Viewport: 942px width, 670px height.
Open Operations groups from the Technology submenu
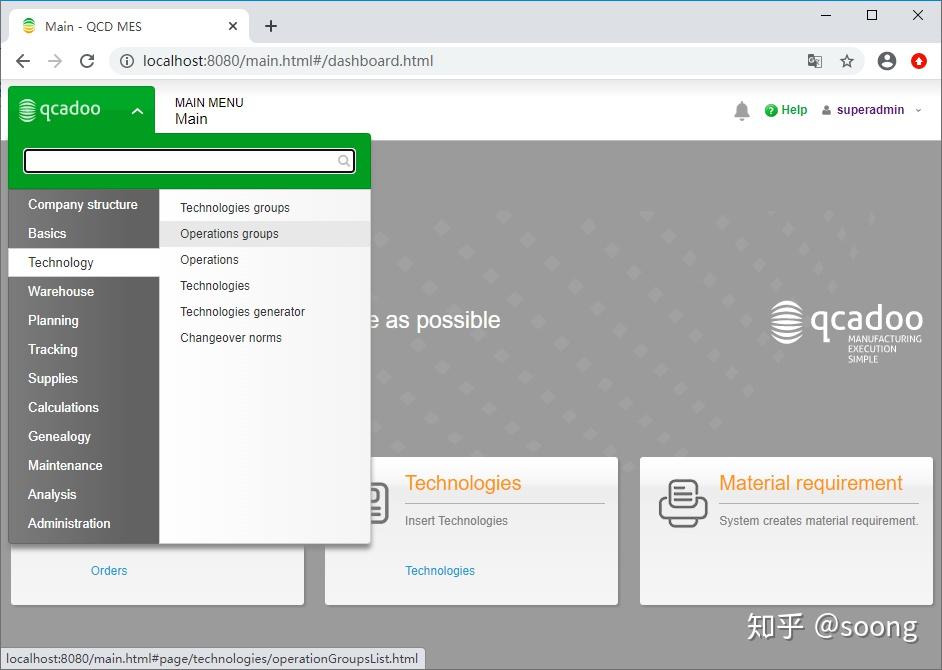click(x=230, y=233)
